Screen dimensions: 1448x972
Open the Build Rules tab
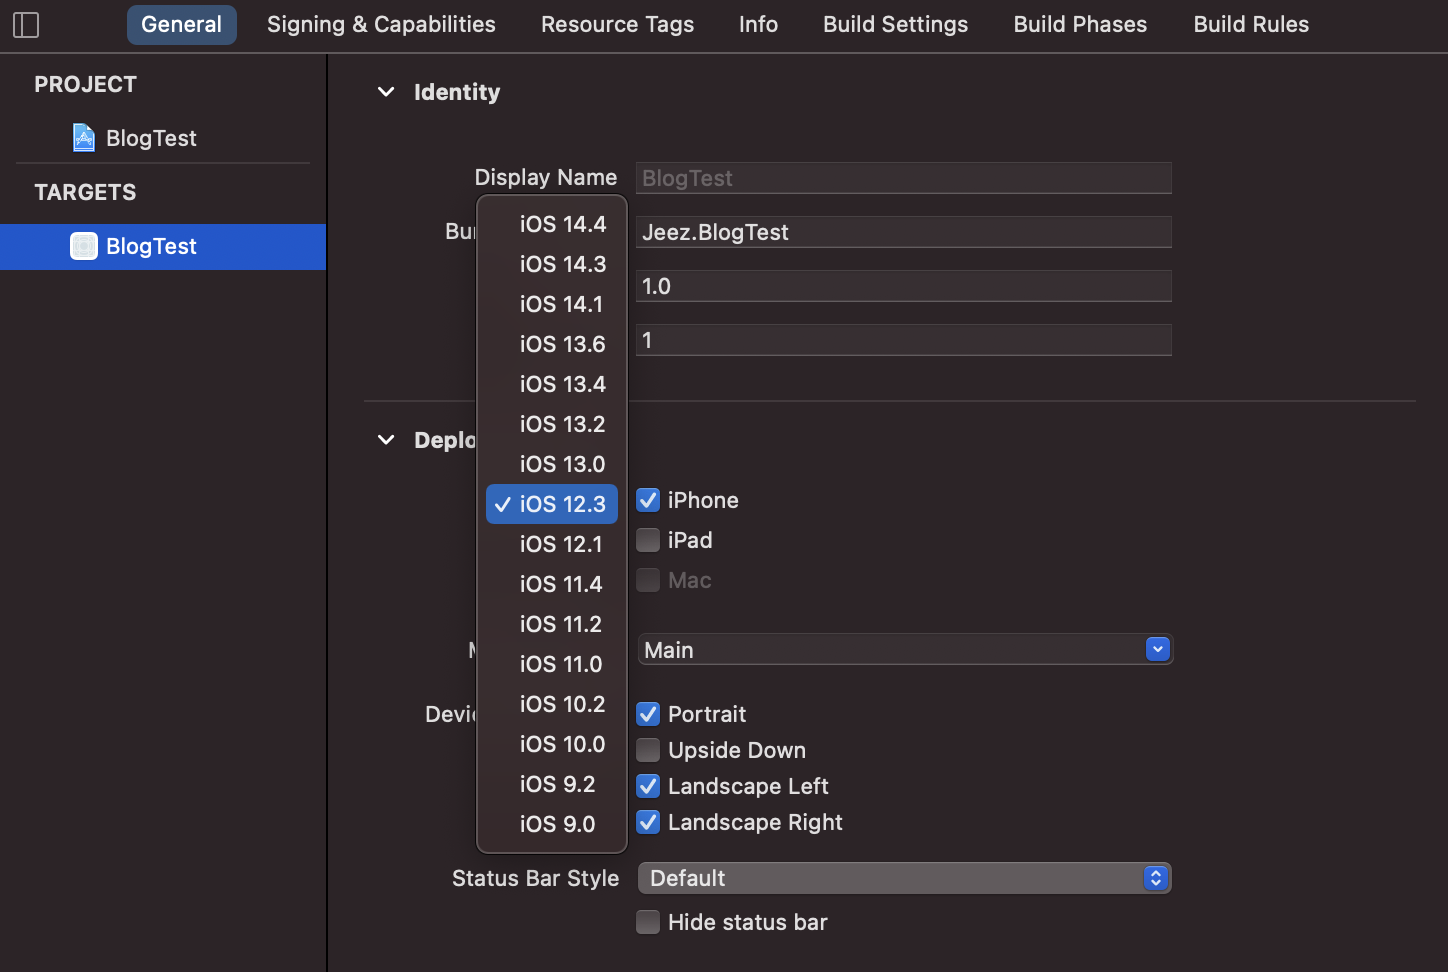coord(1251,24)
